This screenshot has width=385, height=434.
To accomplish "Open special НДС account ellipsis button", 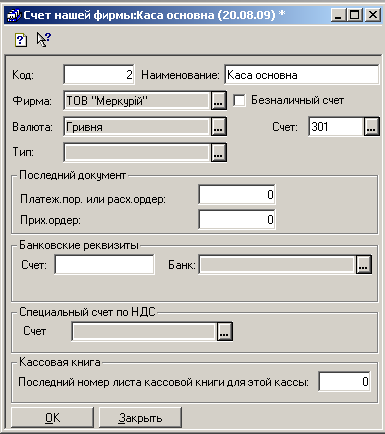I will pos(224,331).
